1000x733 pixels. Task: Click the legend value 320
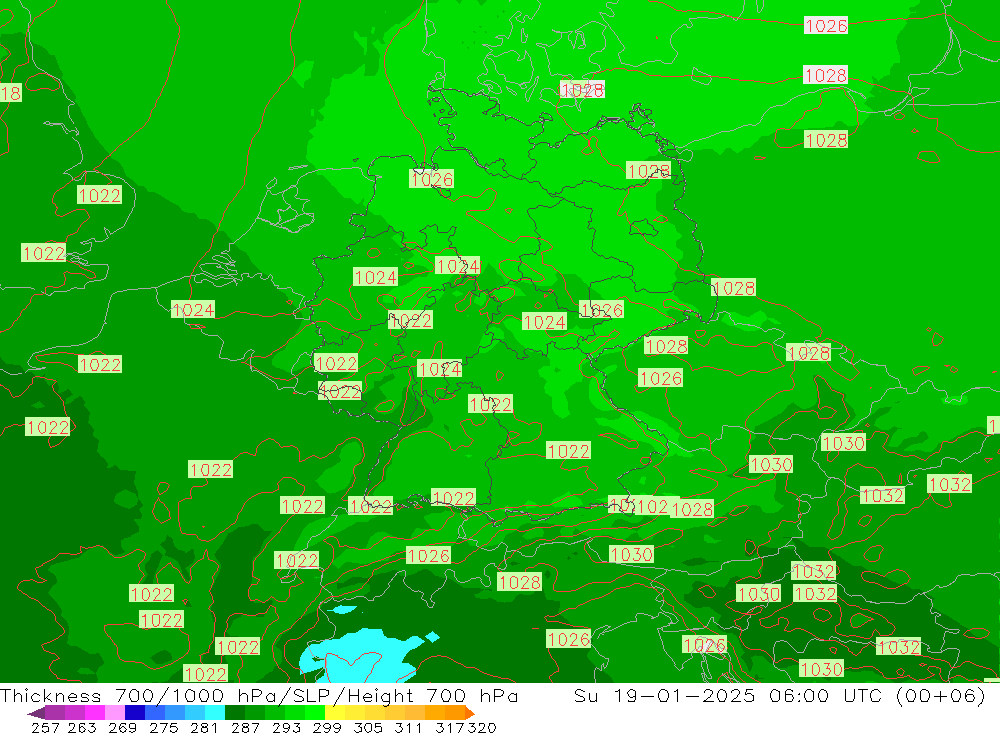point(482,727)
